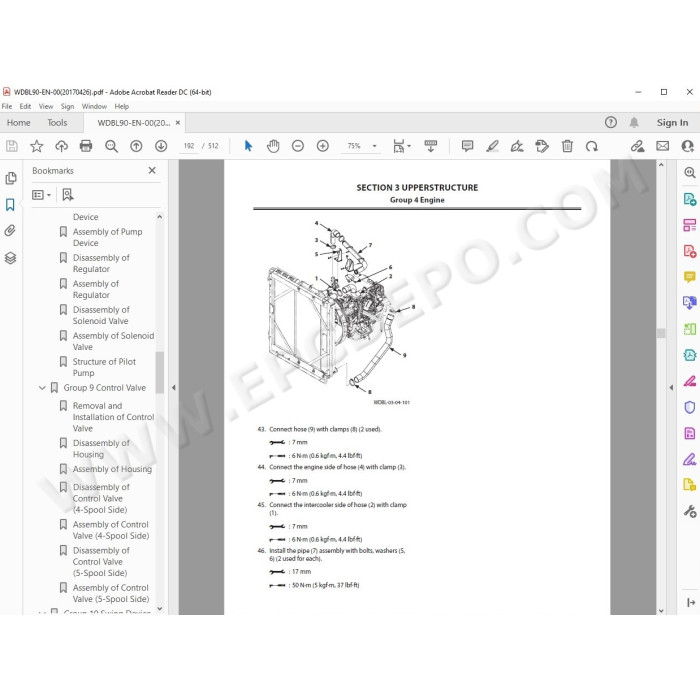Click document scrollbar down arrow
The width and height of the screenshot is (700, 700).
(661, 610)
